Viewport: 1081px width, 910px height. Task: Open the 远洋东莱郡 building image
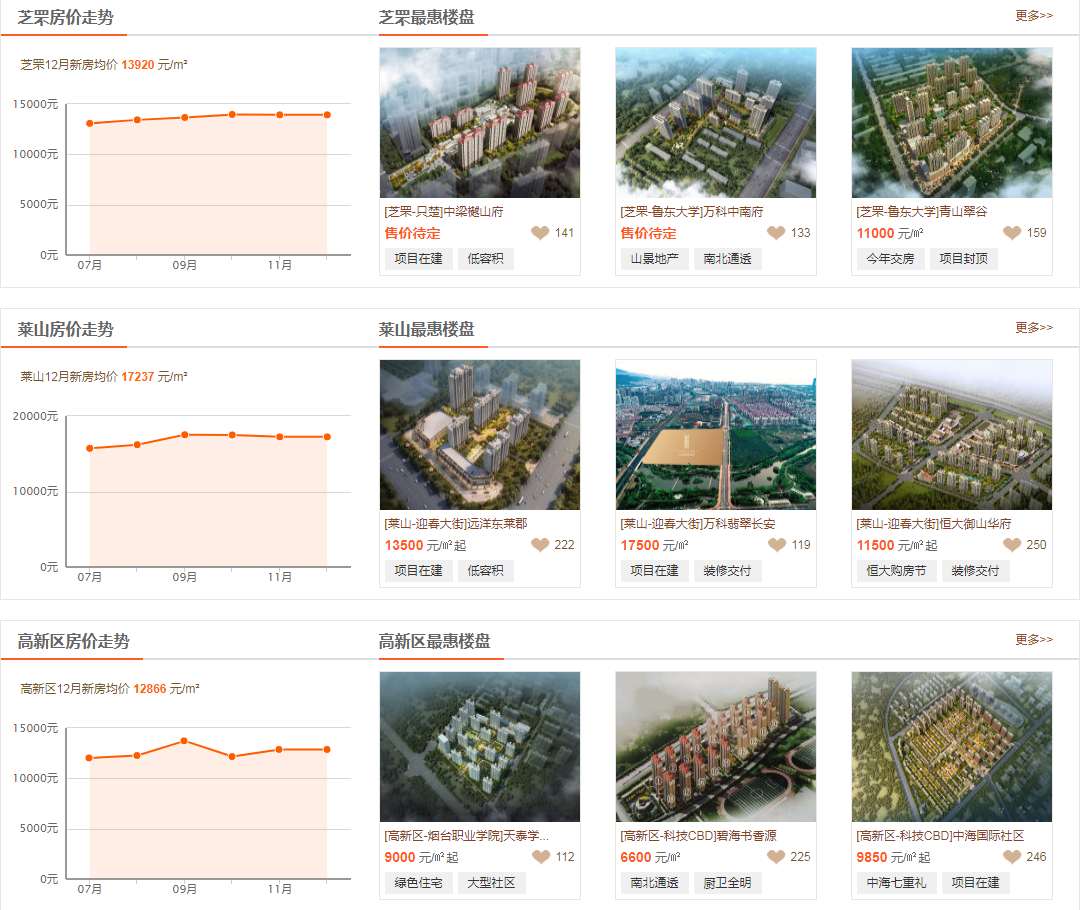click(x=480, y=435)
